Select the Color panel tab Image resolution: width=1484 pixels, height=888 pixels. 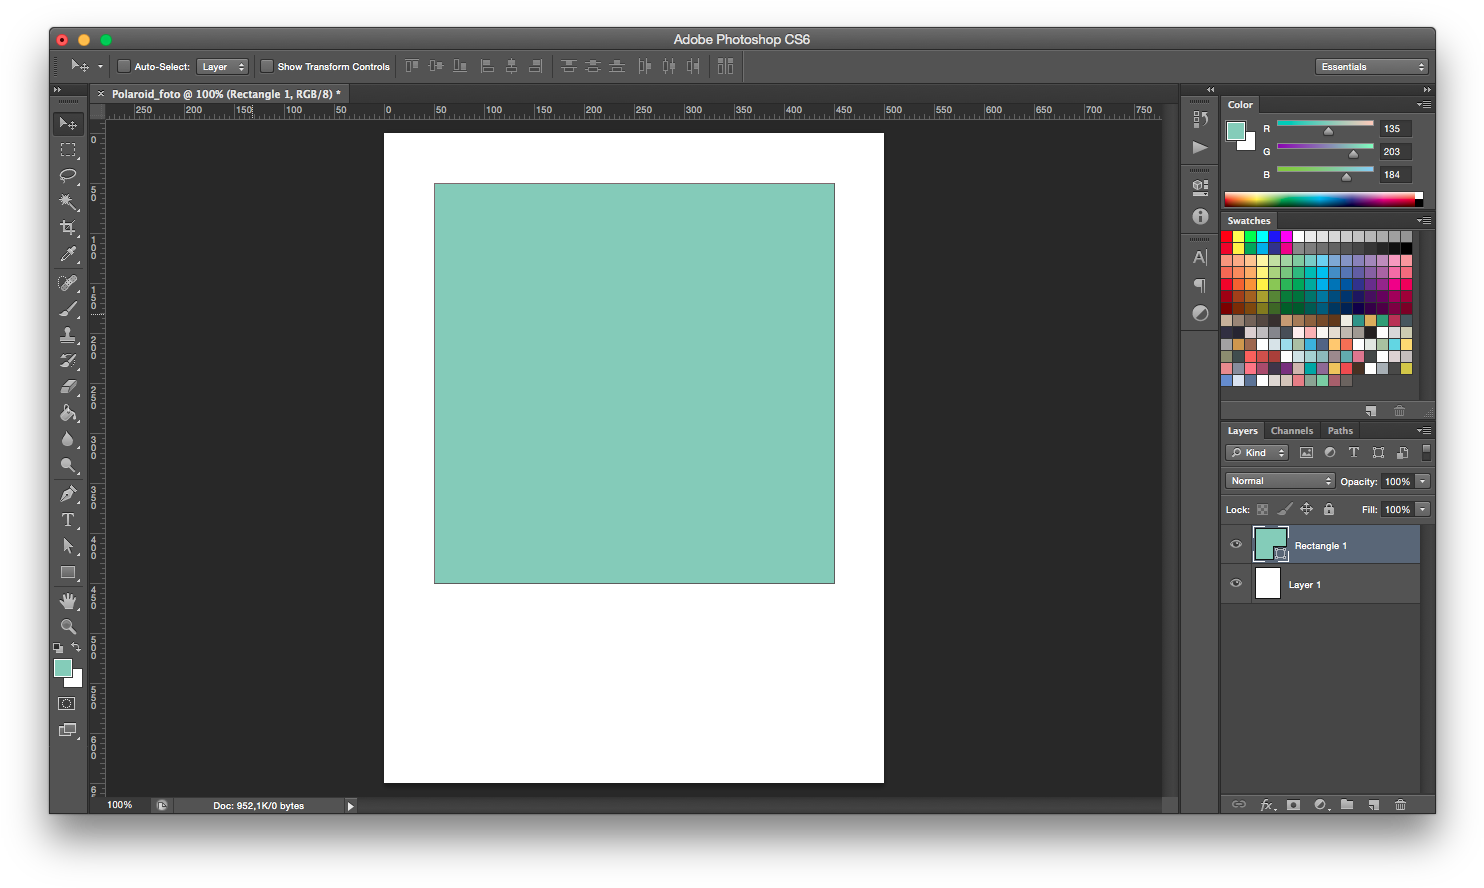click(x=1240, y=105)
